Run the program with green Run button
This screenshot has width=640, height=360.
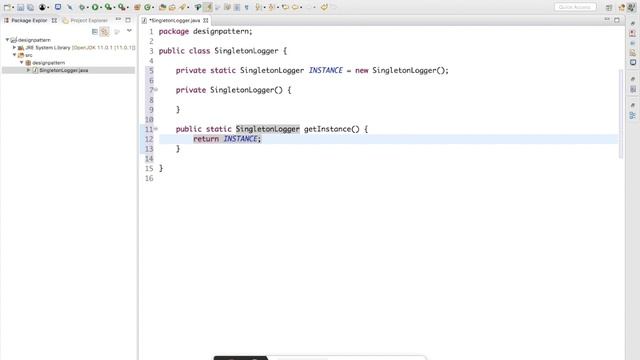pos(95,7)
